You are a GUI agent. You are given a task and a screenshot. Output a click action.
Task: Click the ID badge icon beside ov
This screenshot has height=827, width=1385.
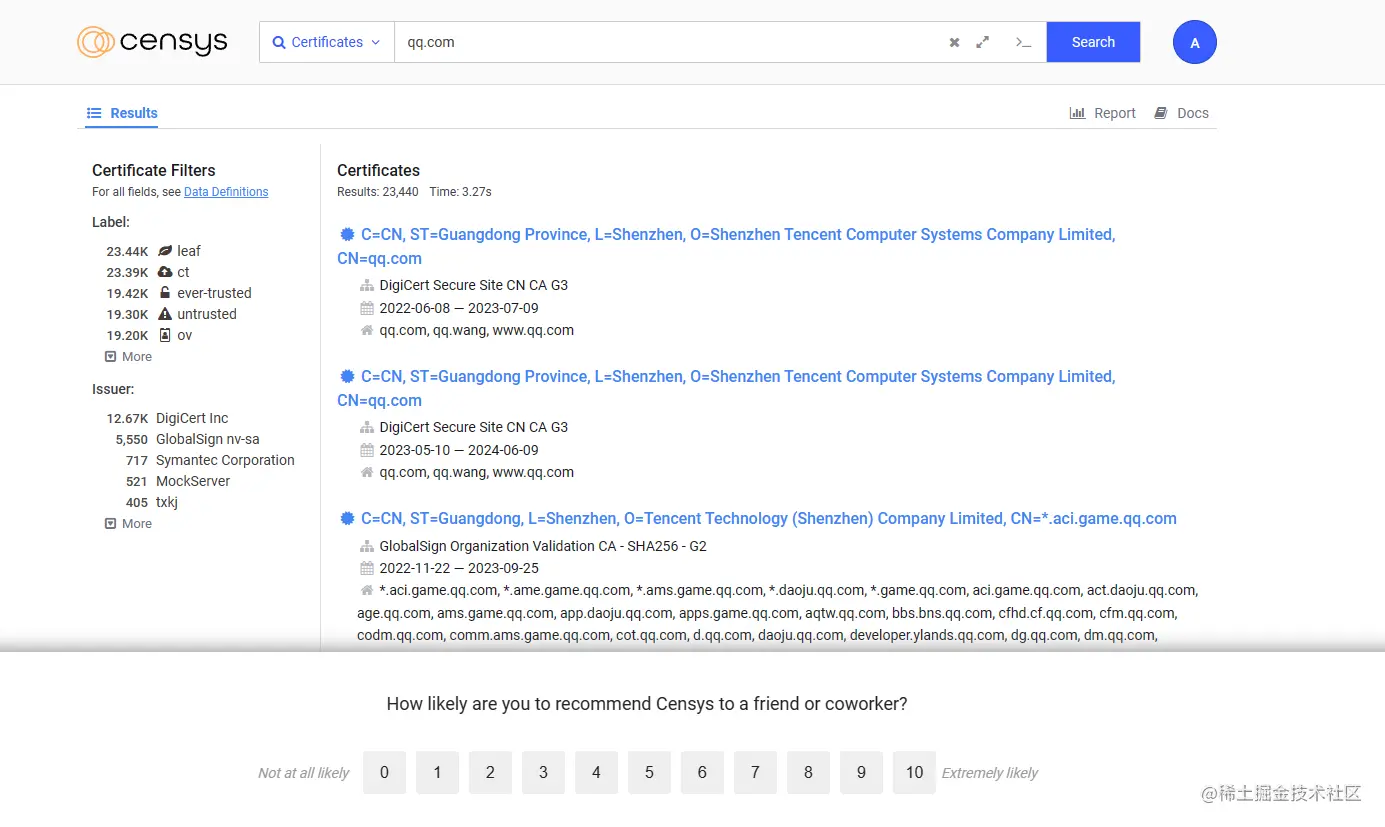click(x=165, y=335)
